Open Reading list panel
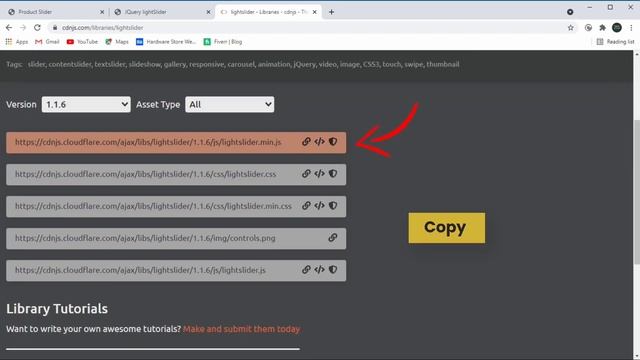640x360 pixels. click(x=616, y=42)
